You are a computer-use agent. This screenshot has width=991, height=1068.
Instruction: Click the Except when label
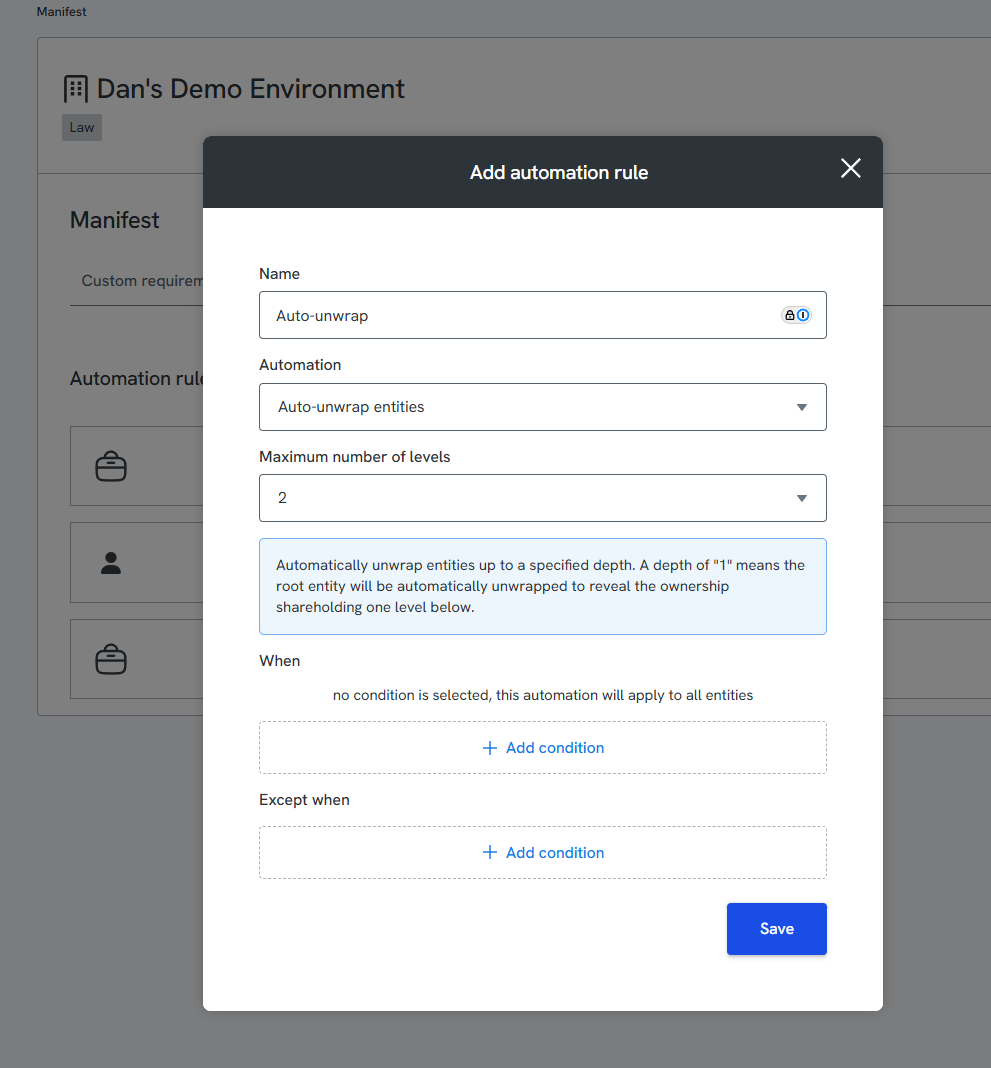coord(304,800)
